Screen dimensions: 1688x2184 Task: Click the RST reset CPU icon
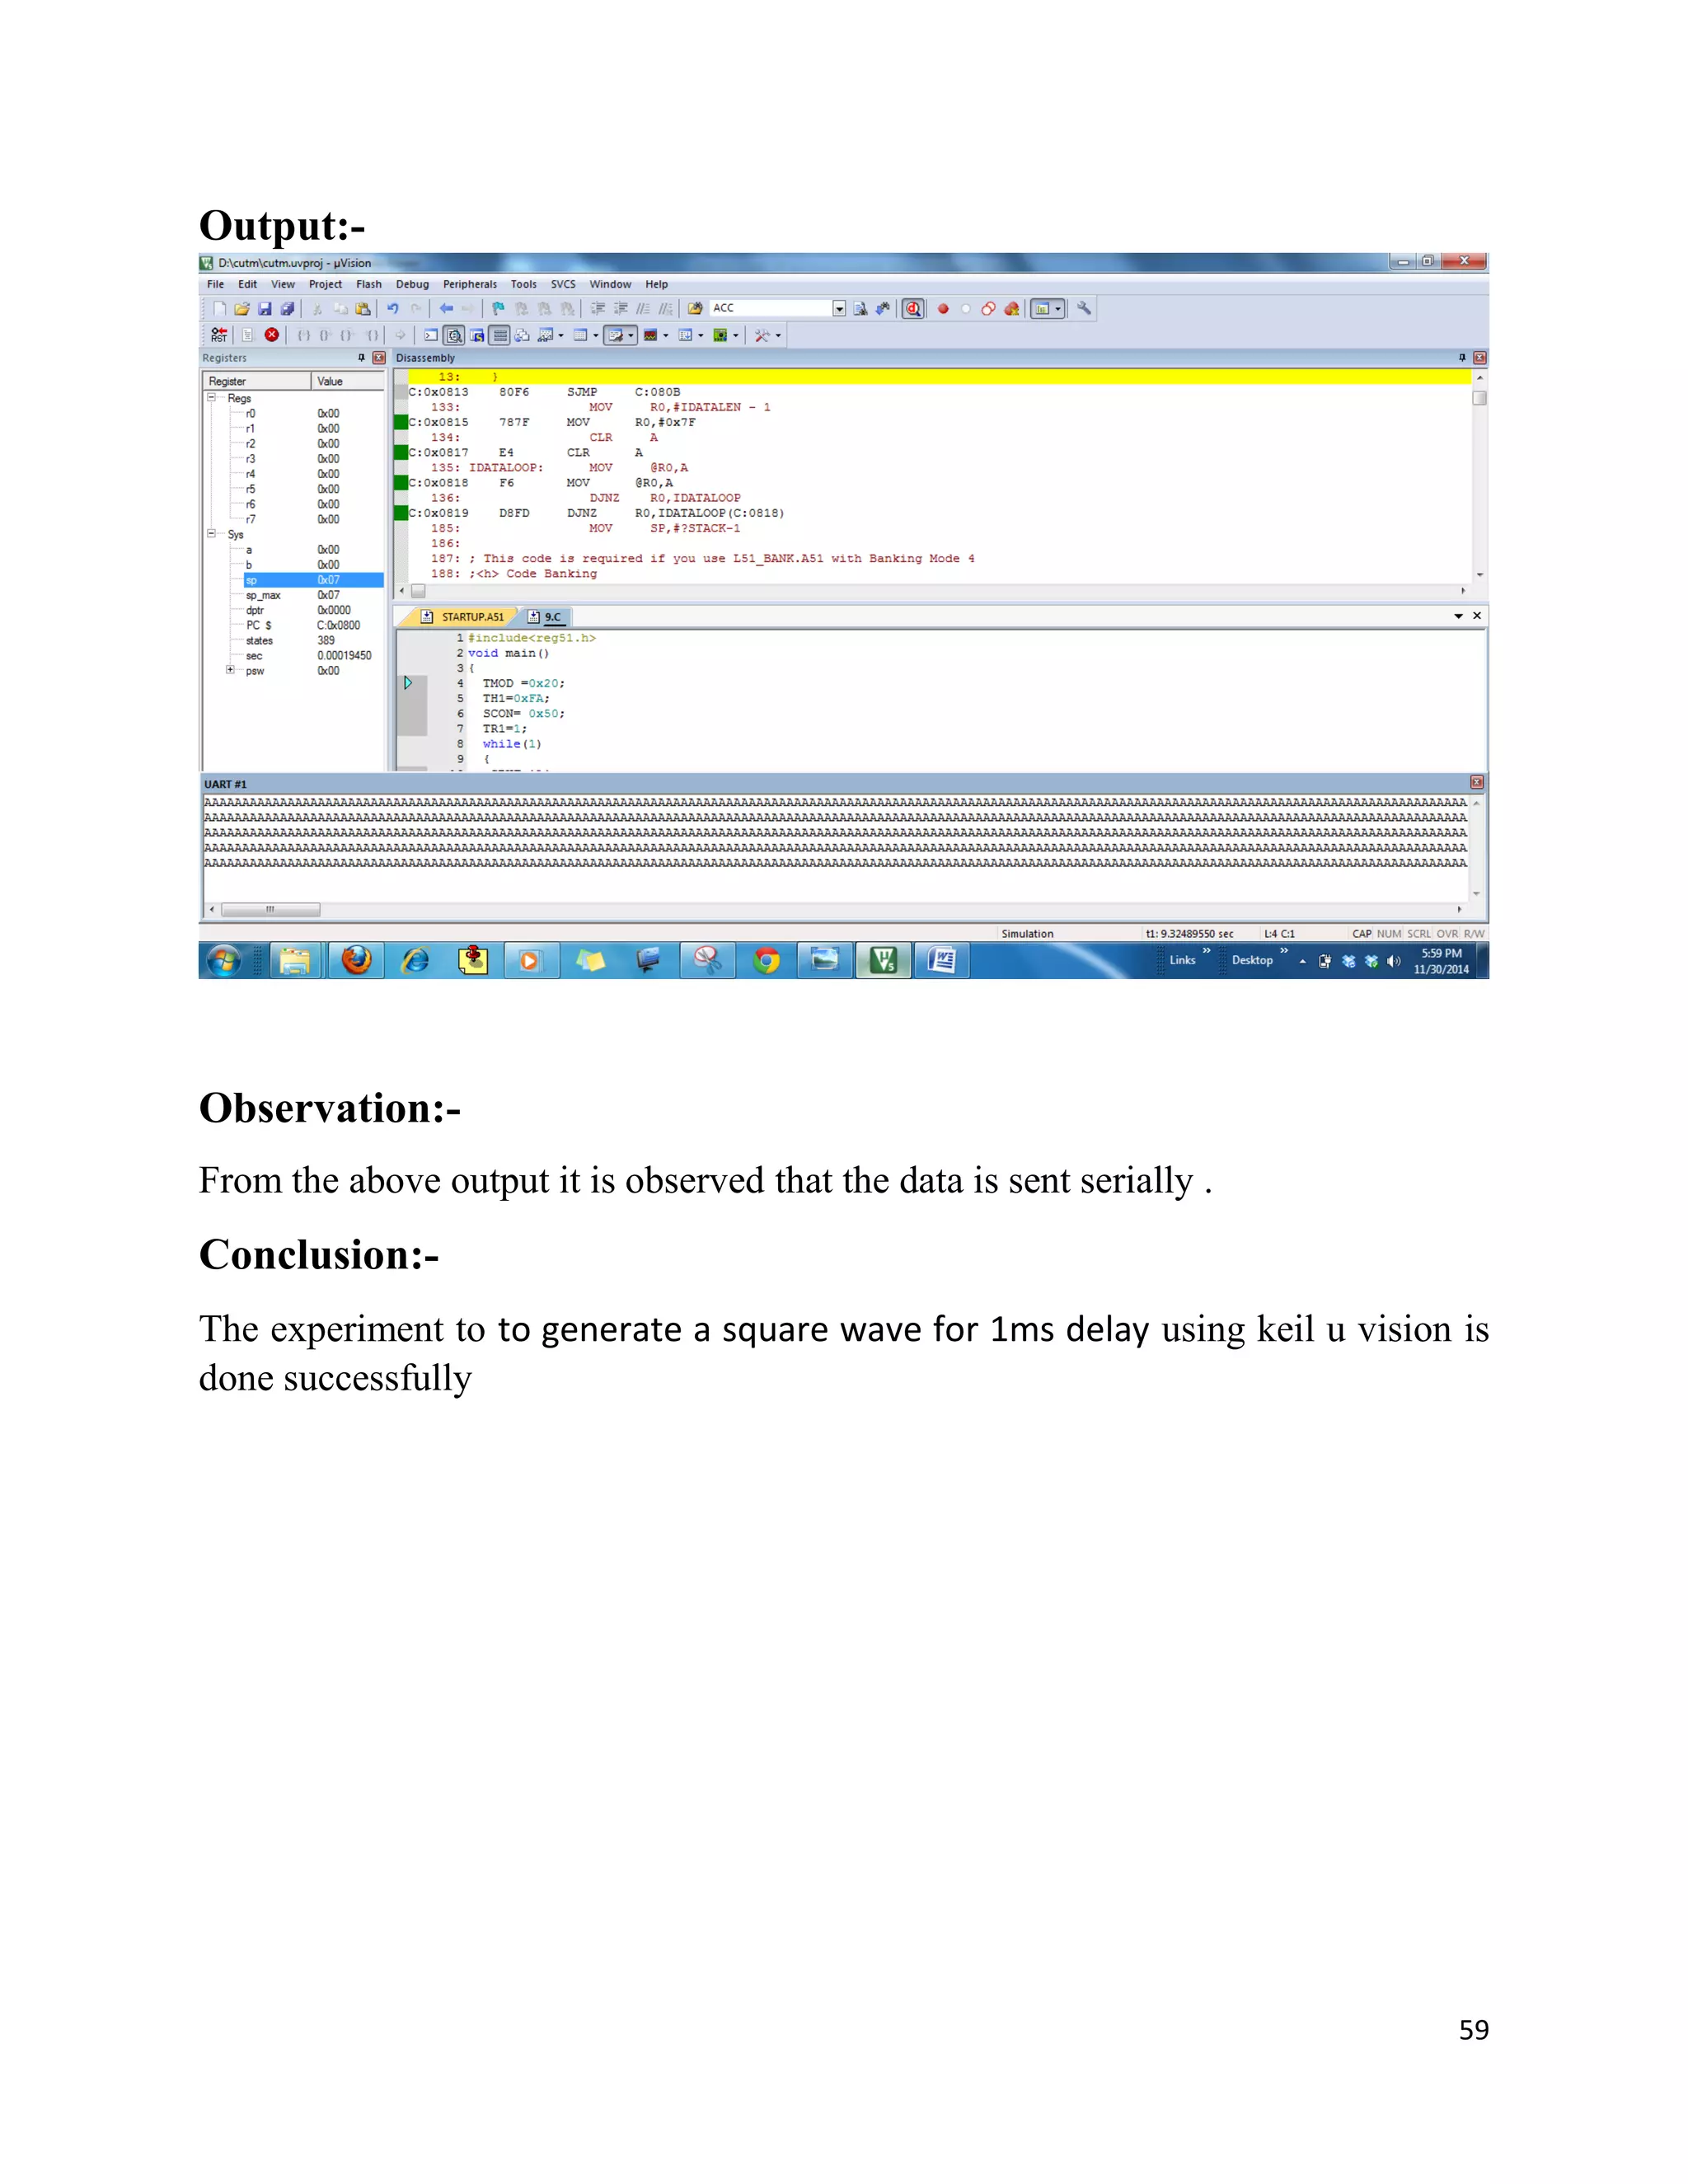[x=219, y=336]
